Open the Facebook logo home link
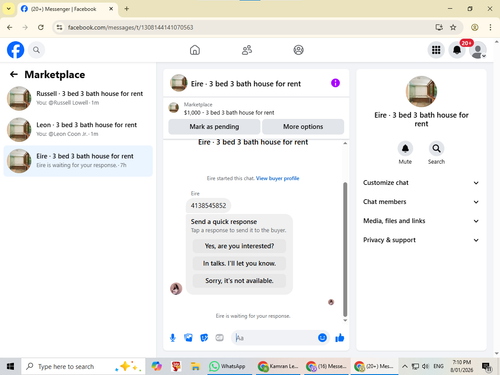The width and height of the screenshot is (500, 375). point(15,50)
